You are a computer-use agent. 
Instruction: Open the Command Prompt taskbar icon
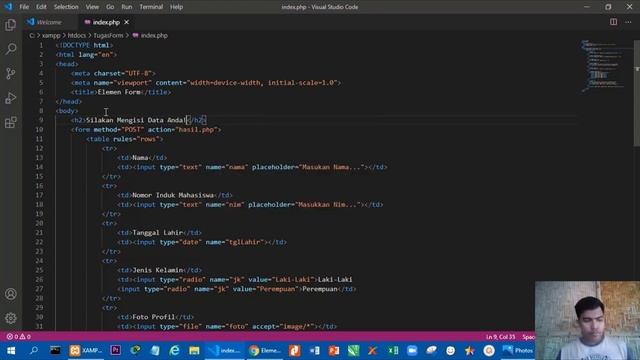pyautogui.click(x=55, y=351)
